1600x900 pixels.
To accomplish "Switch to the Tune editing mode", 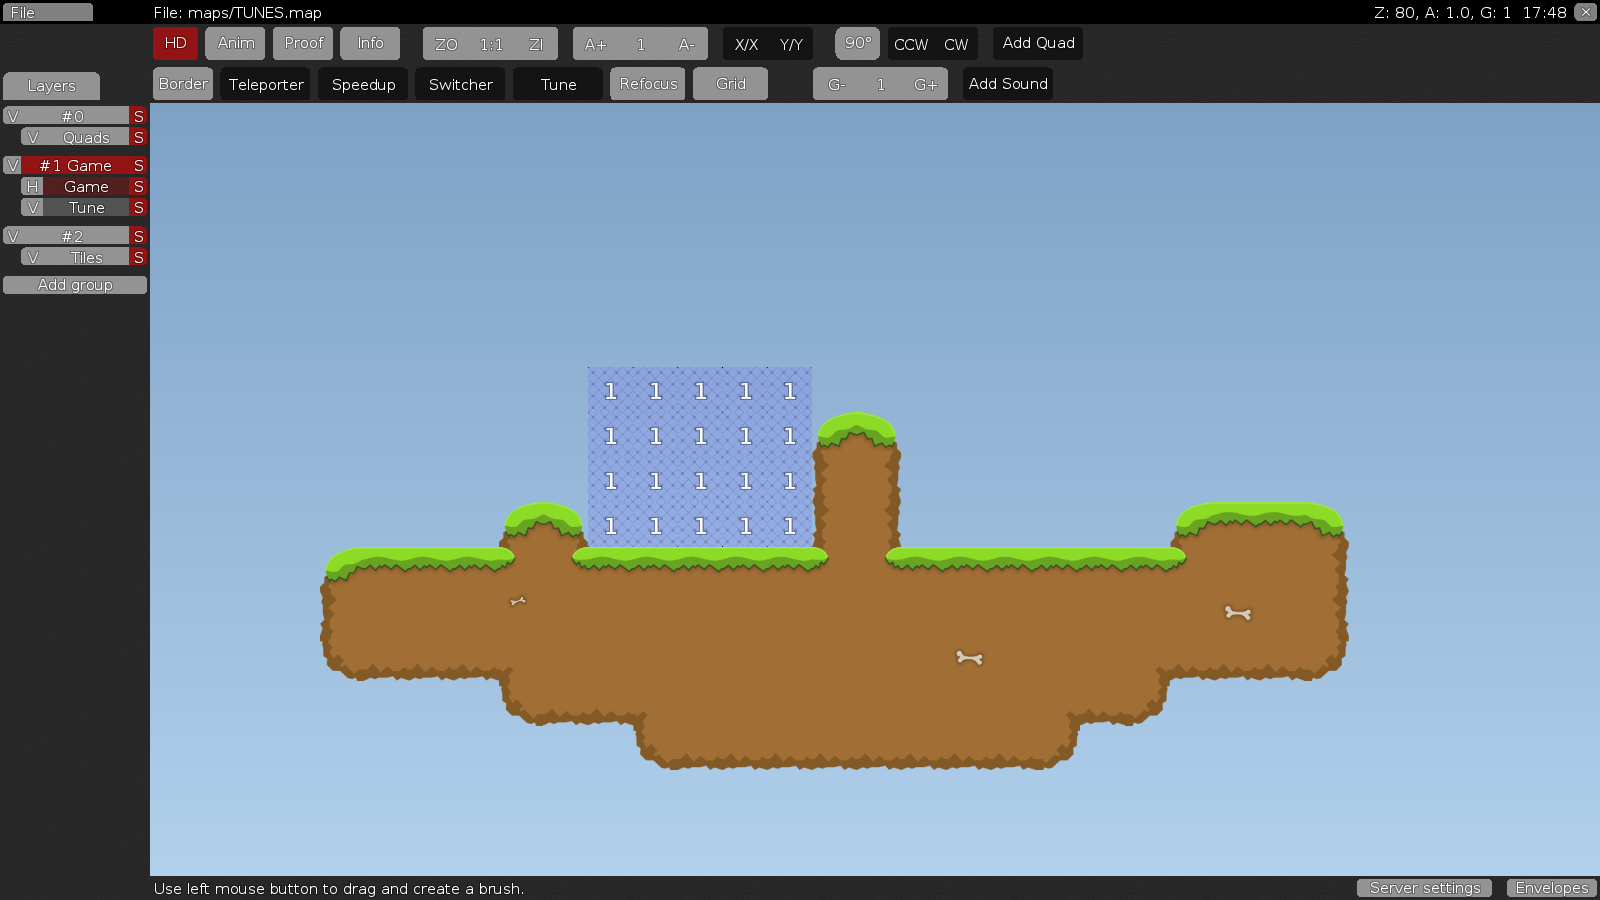I will point(557,84).
